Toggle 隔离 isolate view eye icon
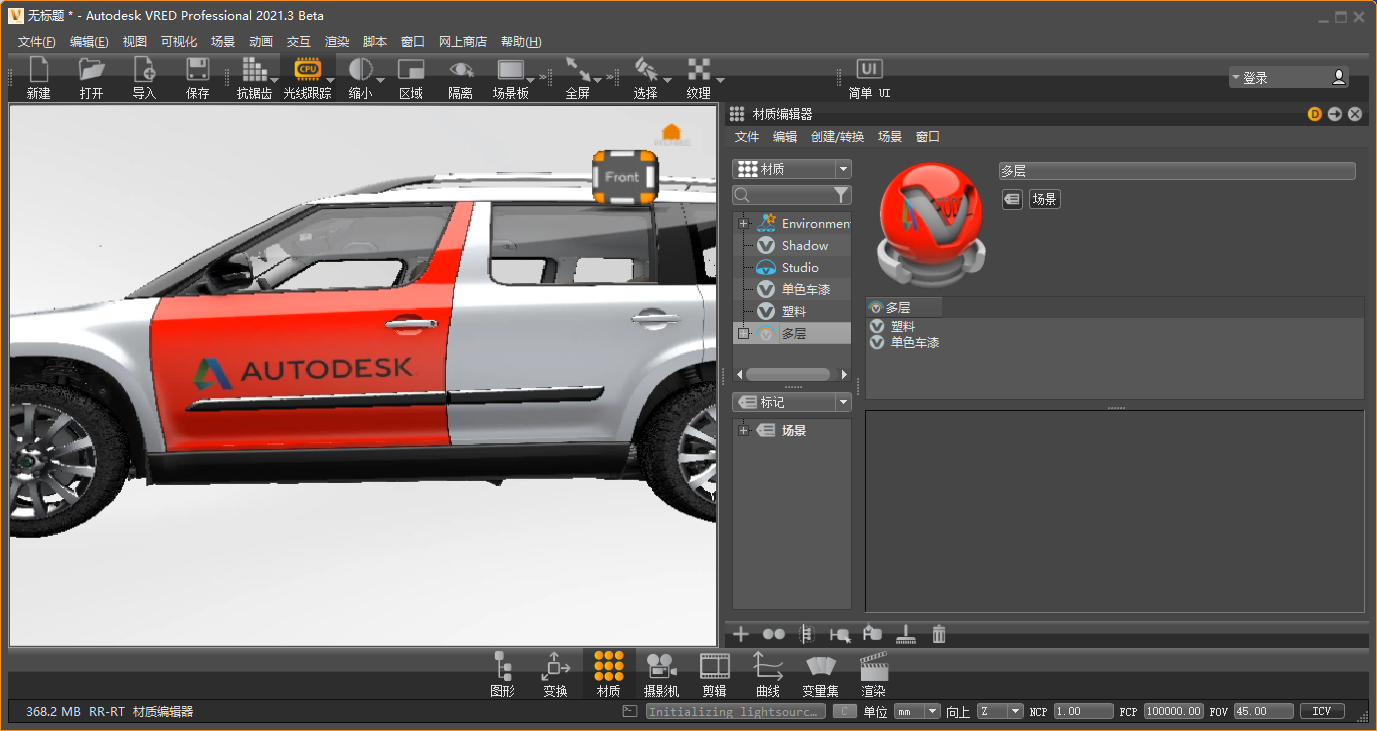 click(x=460, y=78)
